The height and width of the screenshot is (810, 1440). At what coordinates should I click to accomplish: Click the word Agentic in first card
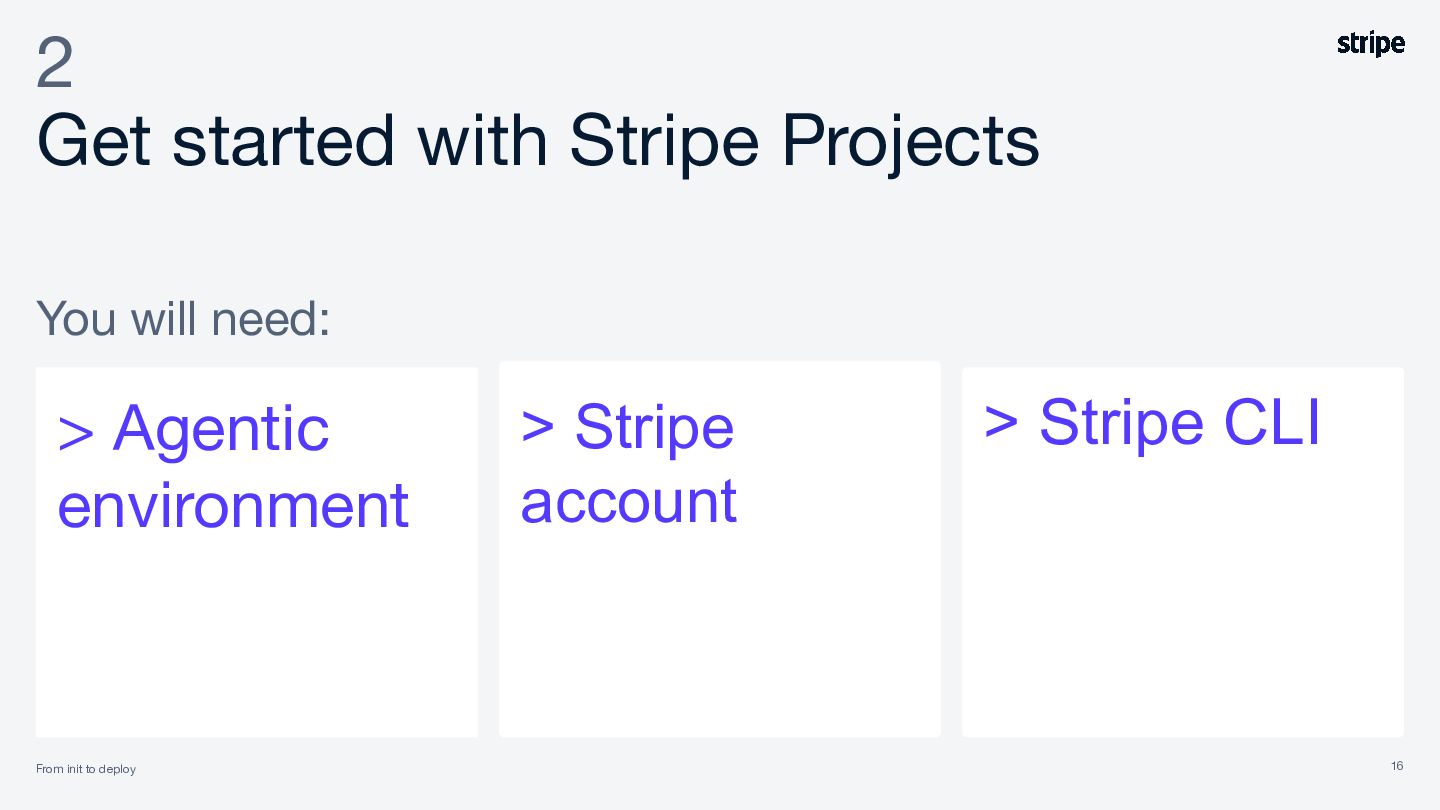[x=221, y=428]
